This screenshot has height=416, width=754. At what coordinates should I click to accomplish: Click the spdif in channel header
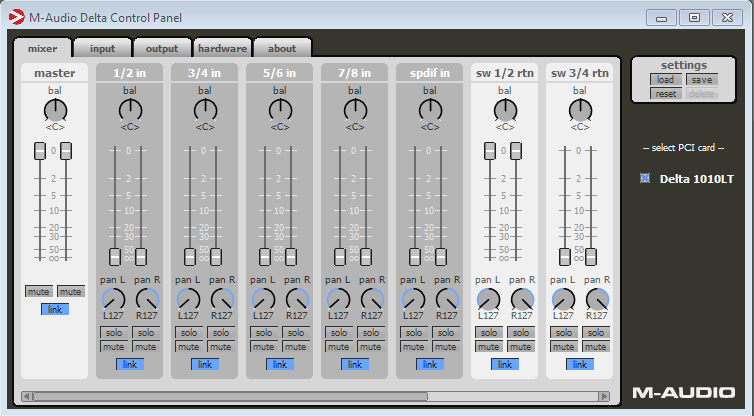(x=429, y=73)
